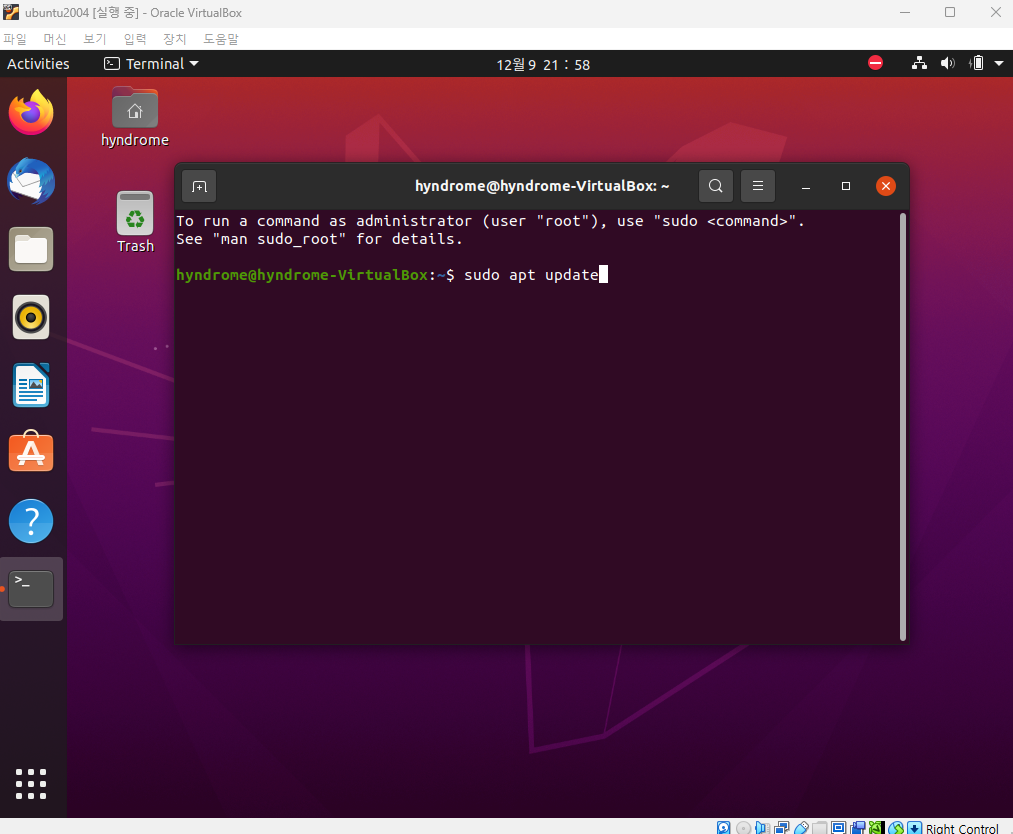Open the VirtualBox 장치 menu
The height and width of the screenshot is (834, 1013).
coord(174,39)
